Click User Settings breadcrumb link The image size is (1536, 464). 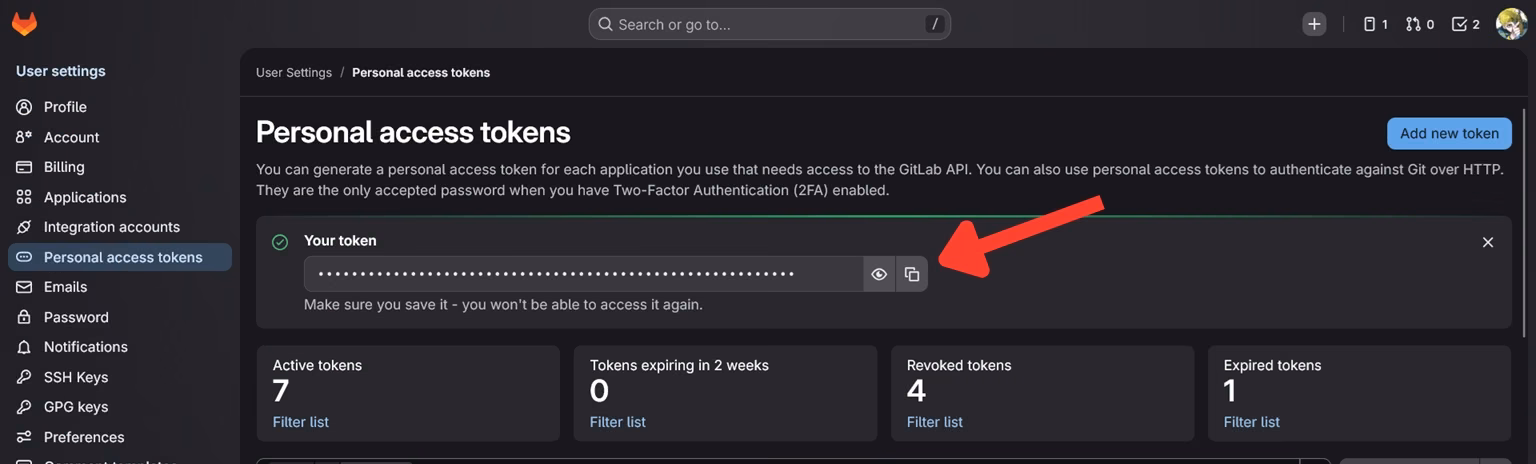point(294,72)
